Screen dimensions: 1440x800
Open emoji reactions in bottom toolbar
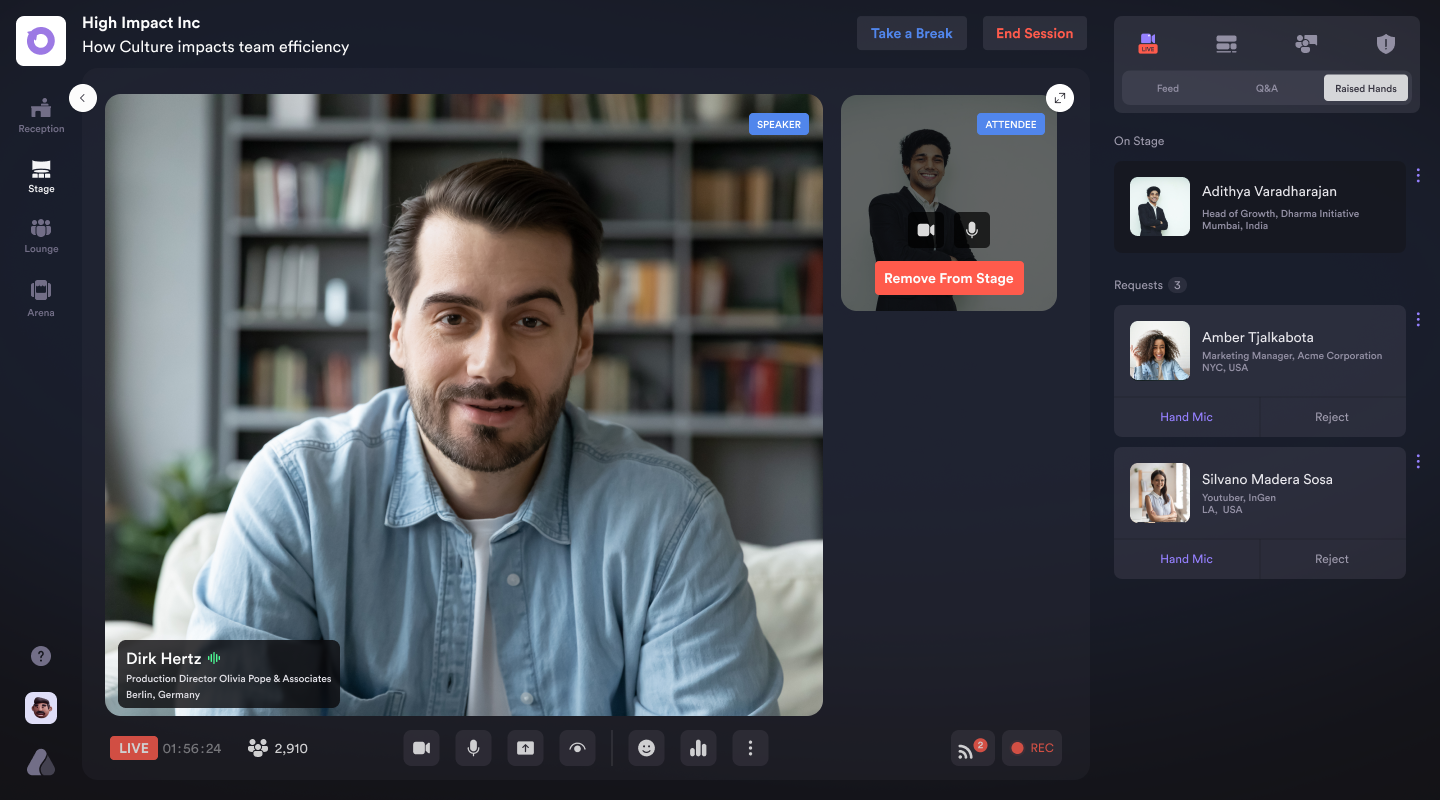(646, 748)
